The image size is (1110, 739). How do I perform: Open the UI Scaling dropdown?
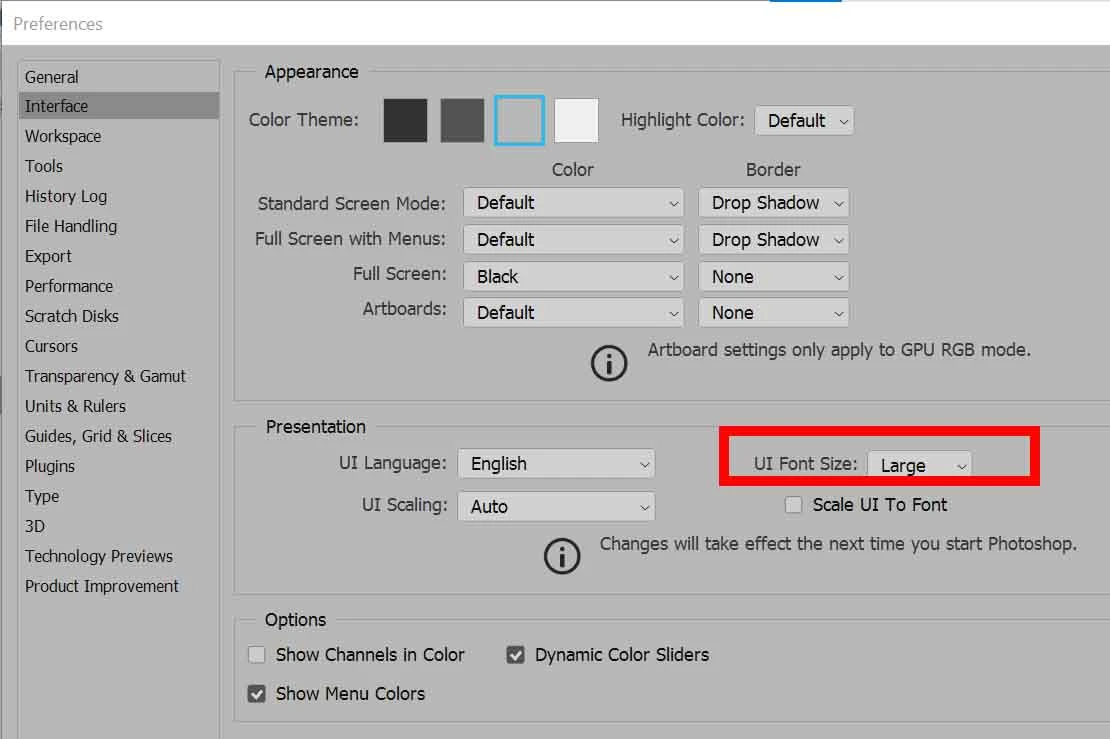click(556, 507)
